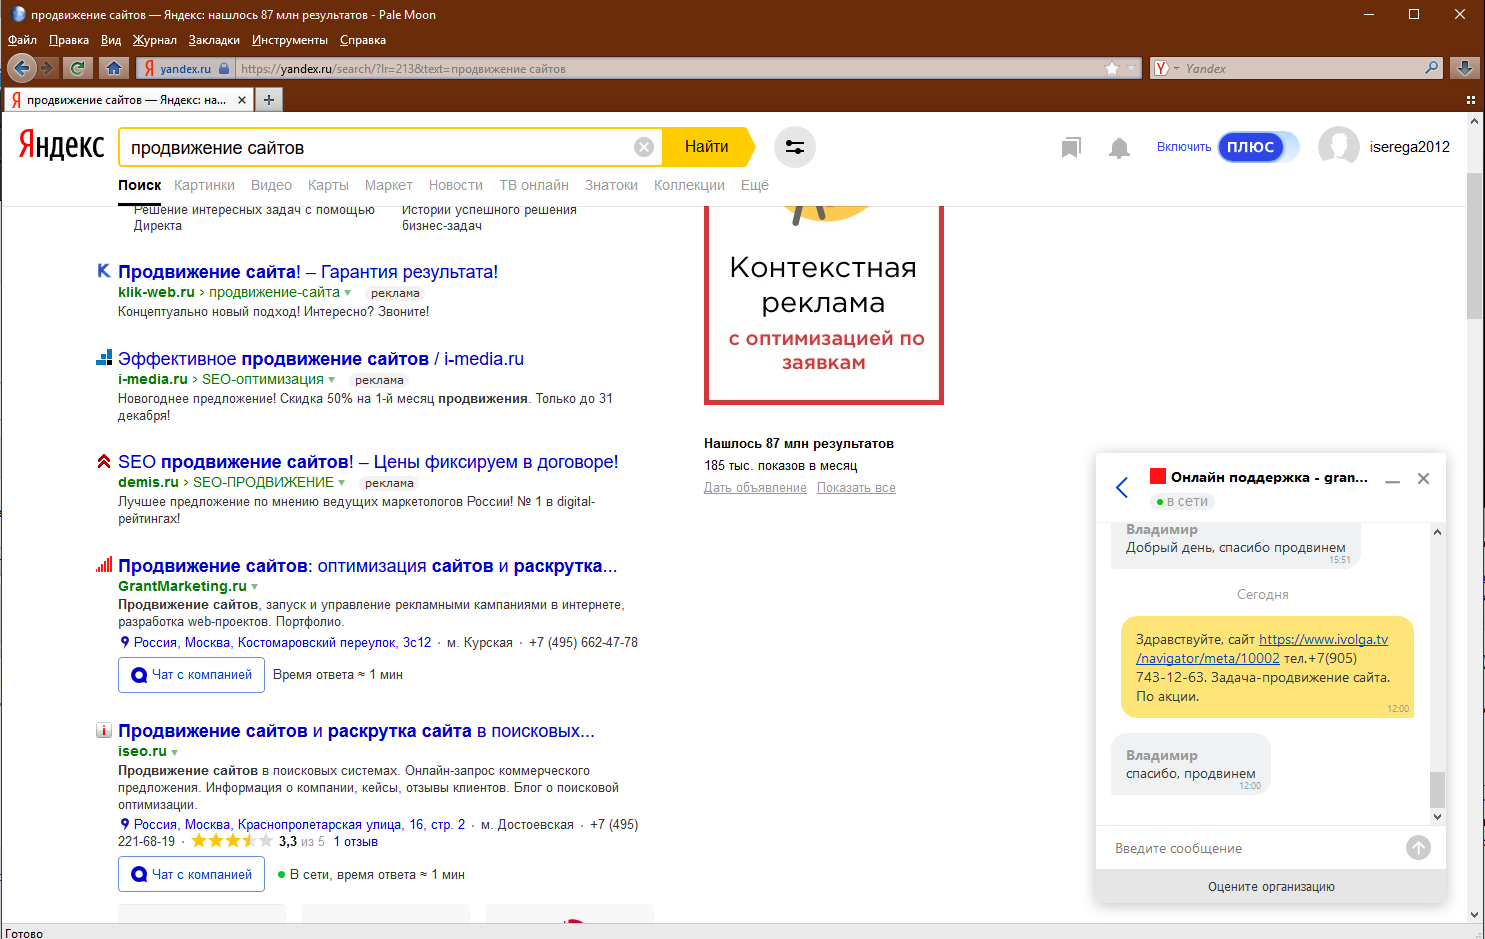The height and width of the screenshot is (939, 1485).
Task: Open the tab list icon at tab bar end
Action: (1470, 100)
